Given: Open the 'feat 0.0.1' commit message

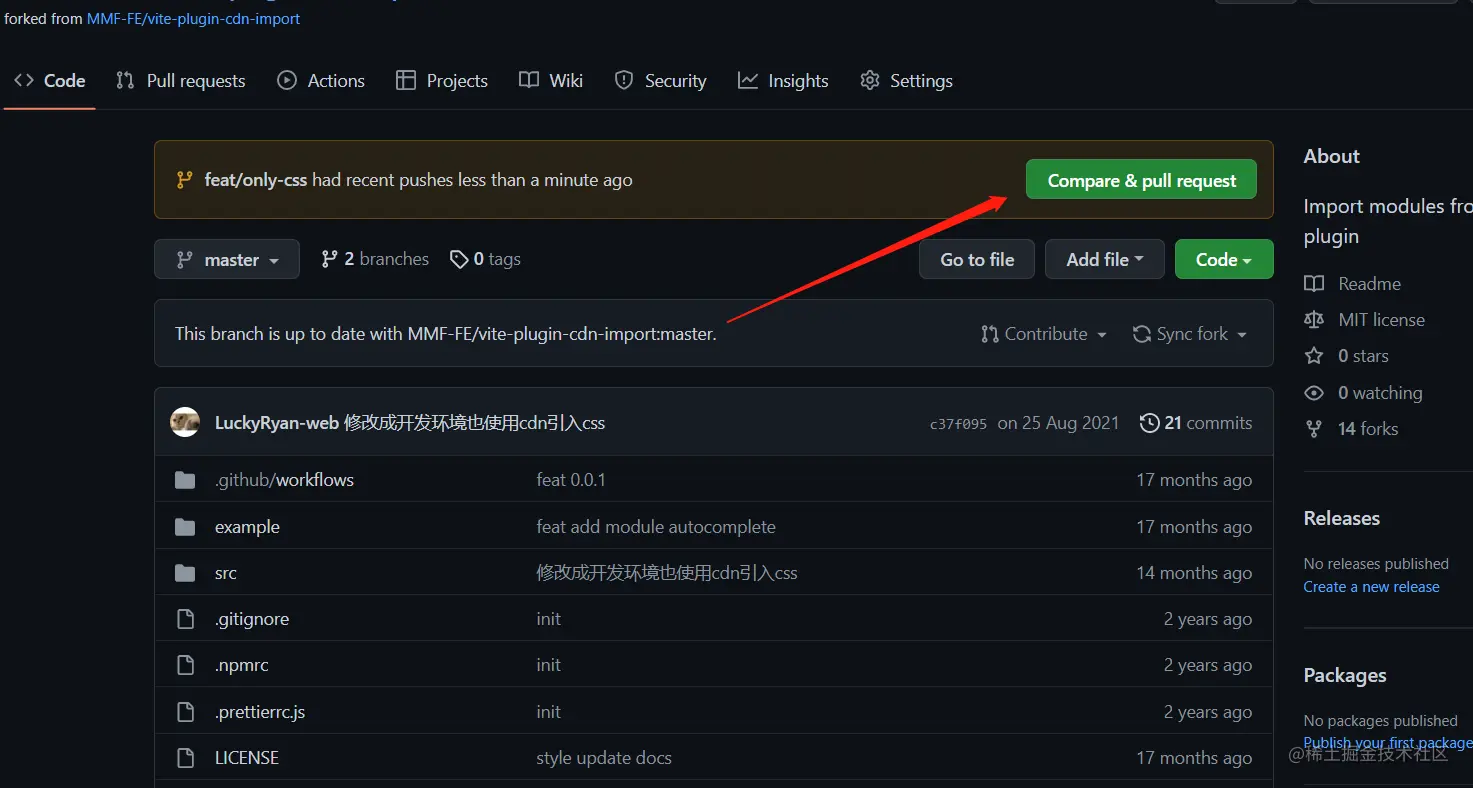Looking at the screenshot, I should point(571,480).
